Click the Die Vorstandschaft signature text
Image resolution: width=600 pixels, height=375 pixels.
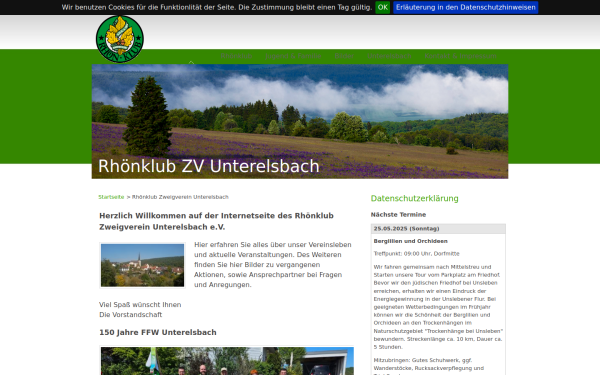pyautogui.click(x=130, y=315)
